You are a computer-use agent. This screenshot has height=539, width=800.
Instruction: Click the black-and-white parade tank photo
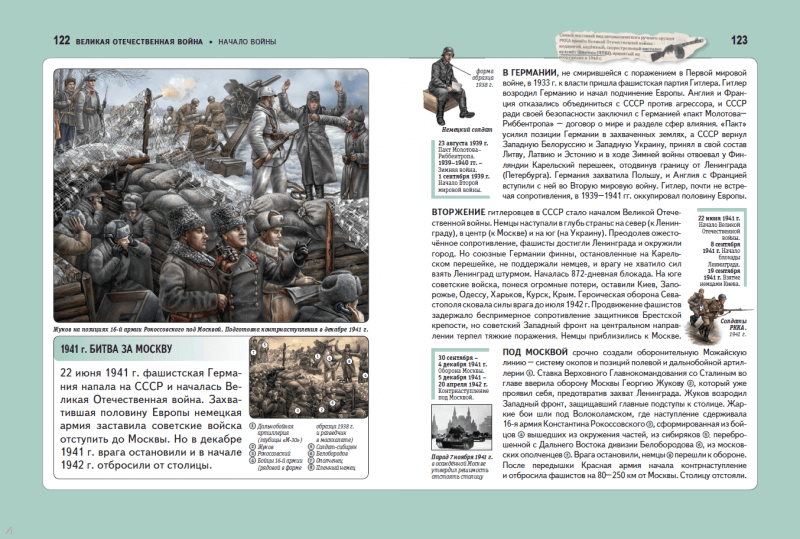pos(462,427)
